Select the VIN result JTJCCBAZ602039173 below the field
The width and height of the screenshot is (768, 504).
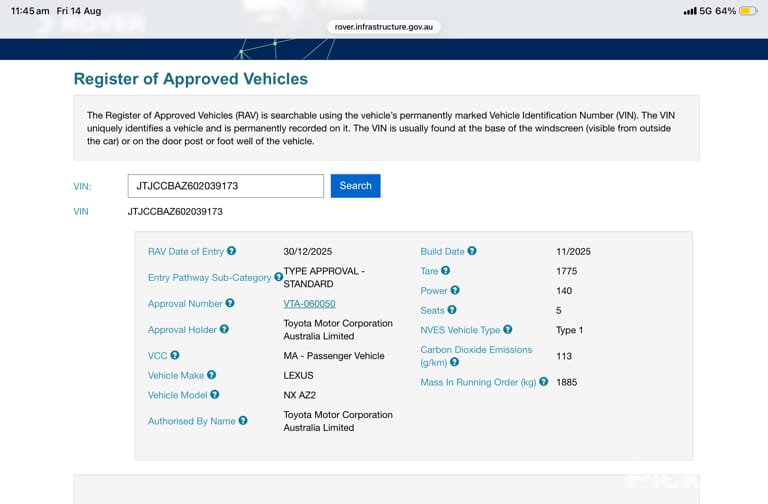pos(175,212)
